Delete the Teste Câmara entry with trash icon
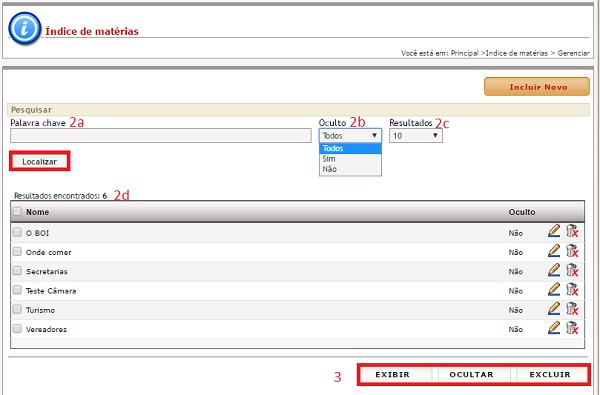600x395 pixels. coord(572,289)
